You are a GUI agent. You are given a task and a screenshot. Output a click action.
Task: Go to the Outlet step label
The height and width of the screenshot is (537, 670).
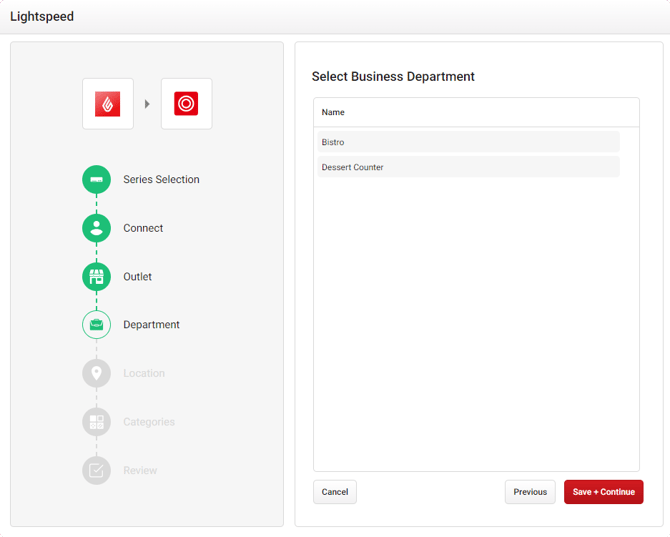tap(137, 276)
